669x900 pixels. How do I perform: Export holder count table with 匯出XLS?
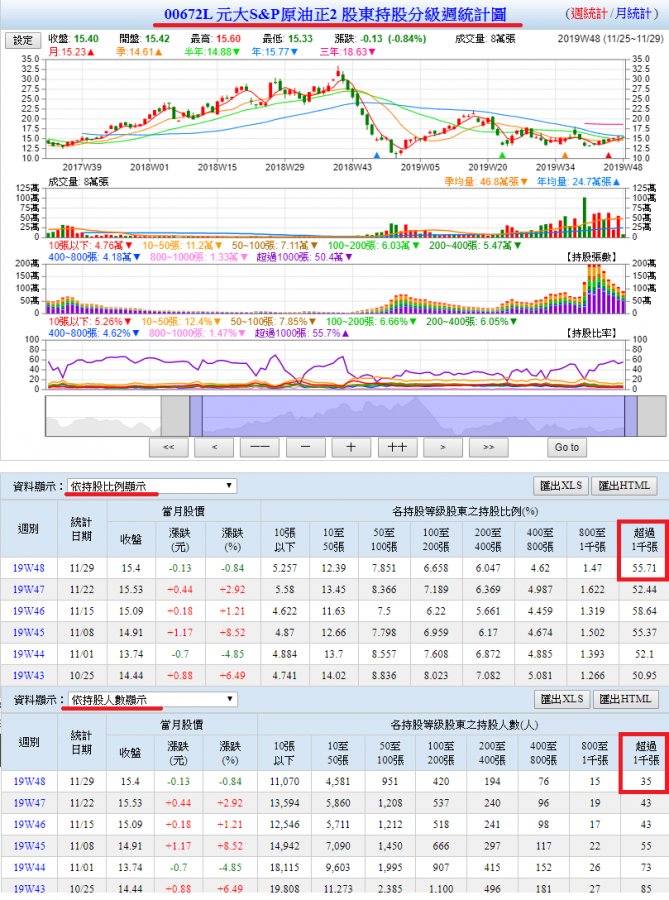point(562,699)
